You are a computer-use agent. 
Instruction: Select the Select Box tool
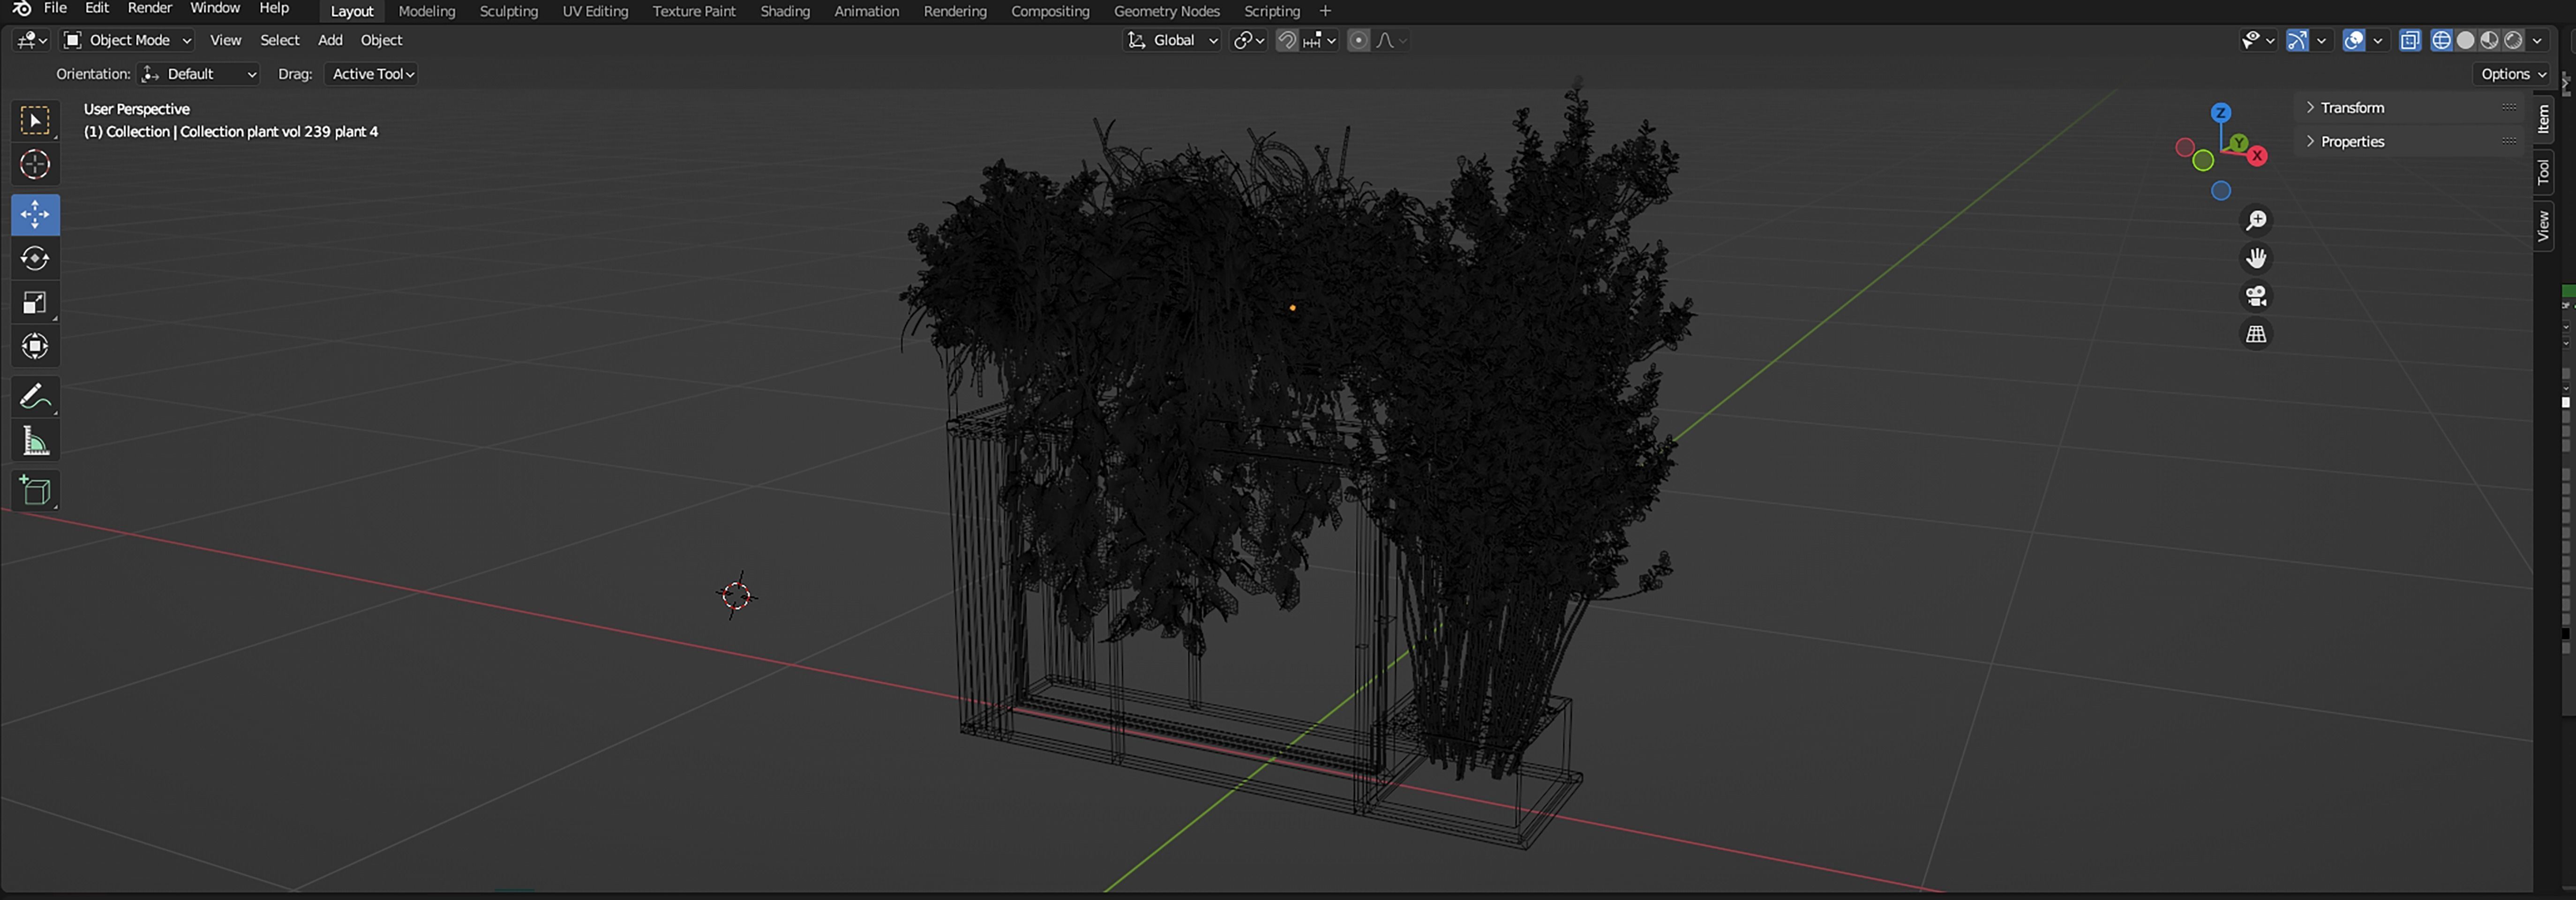pyautogui.click(x=35, y=121)
